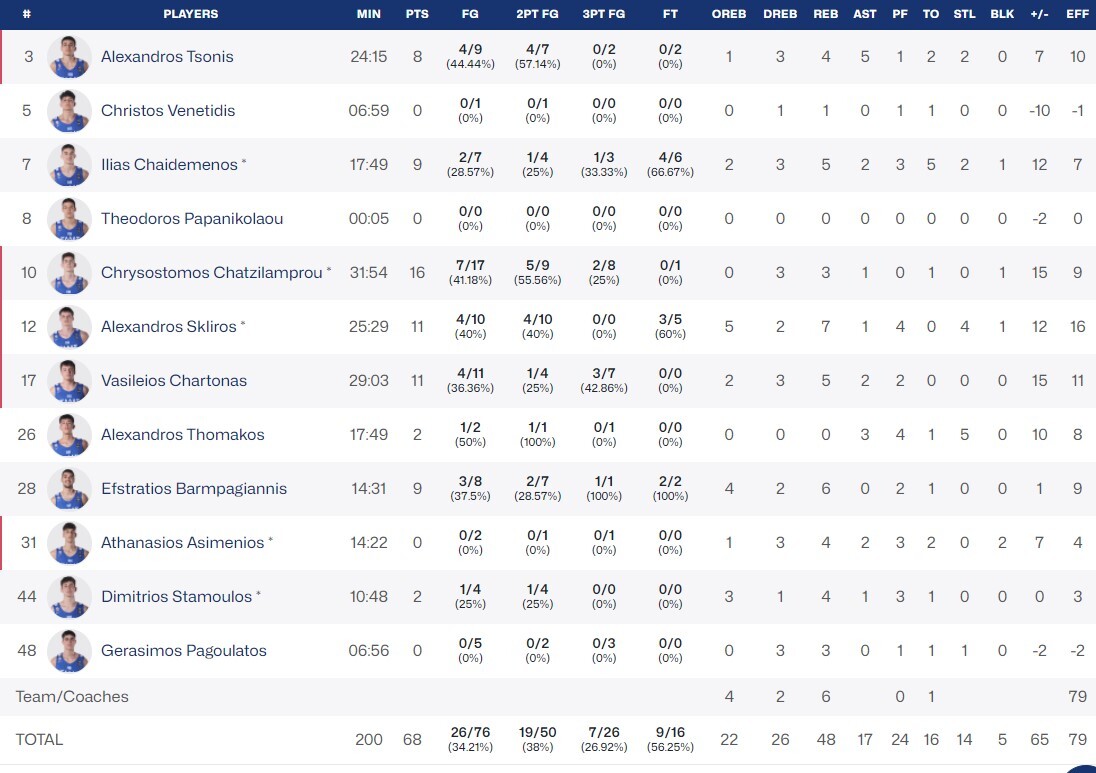Click total three-pointers 7/26
Image resolution: width=1096 pixels, height=773 pixels.
[604, 732]
